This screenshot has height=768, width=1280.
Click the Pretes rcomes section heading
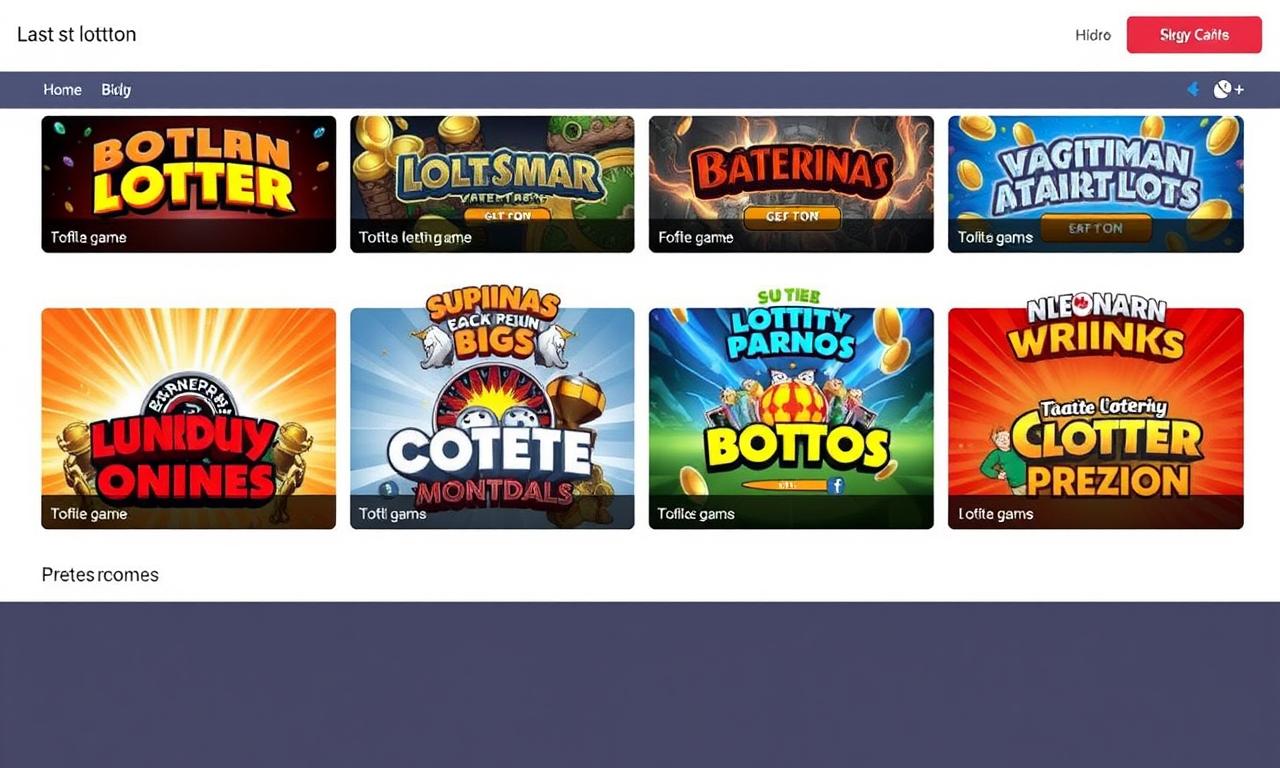(x=100, y=575)
